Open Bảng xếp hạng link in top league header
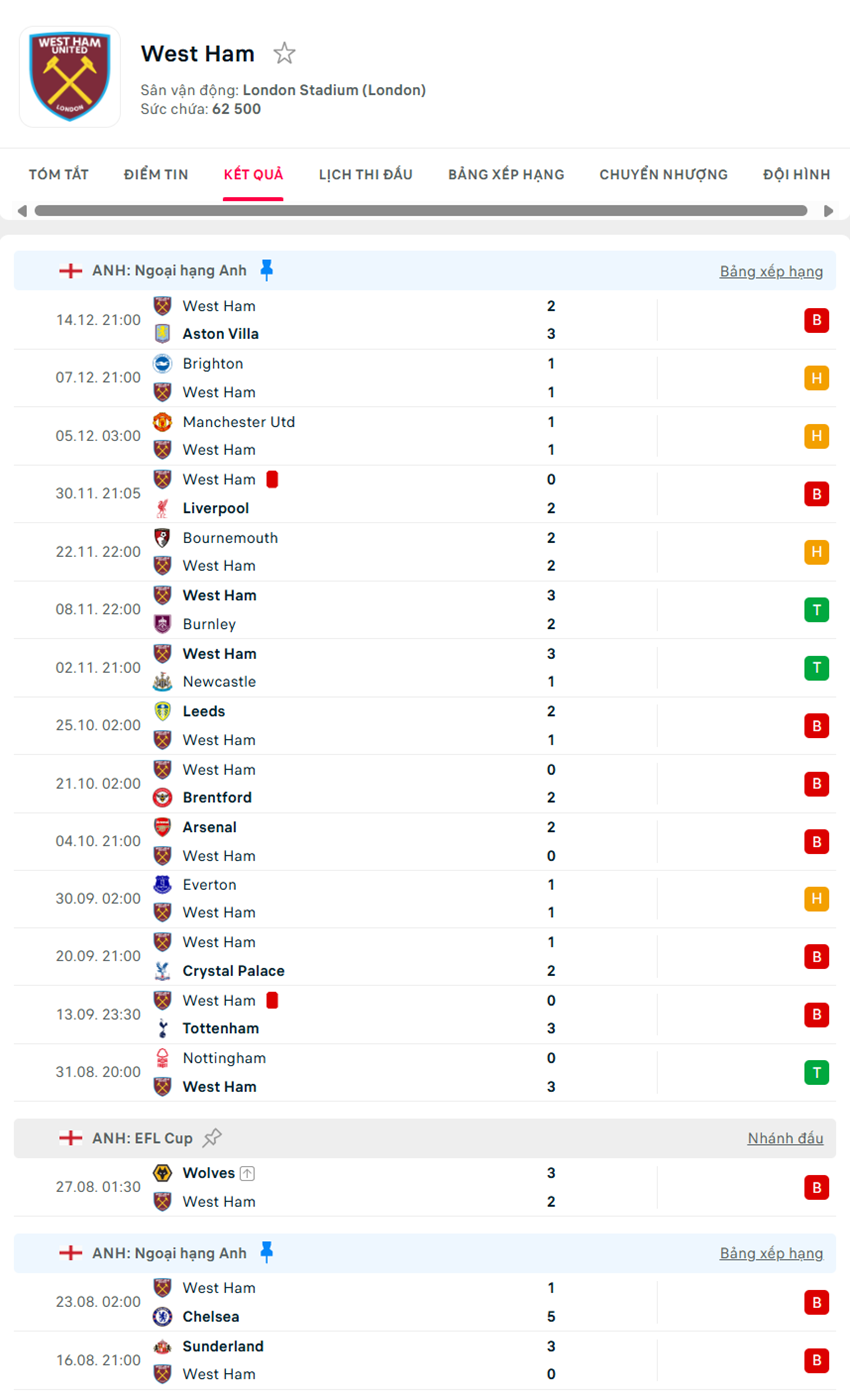This screenshot has width=850, height=1395. [x=771, y=271]
